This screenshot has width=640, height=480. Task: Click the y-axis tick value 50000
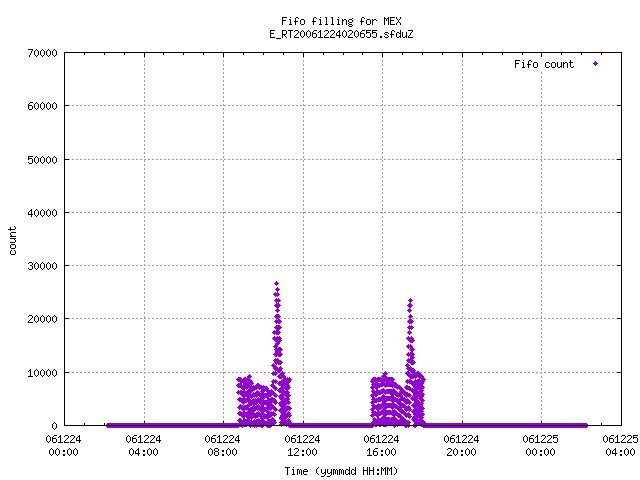pyautogui.click(x=42, y=160)
